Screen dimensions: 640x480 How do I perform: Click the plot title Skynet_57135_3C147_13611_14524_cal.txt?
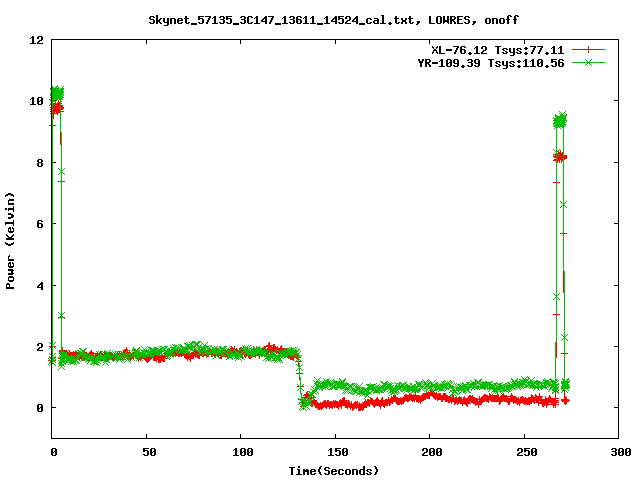point(284,20)
